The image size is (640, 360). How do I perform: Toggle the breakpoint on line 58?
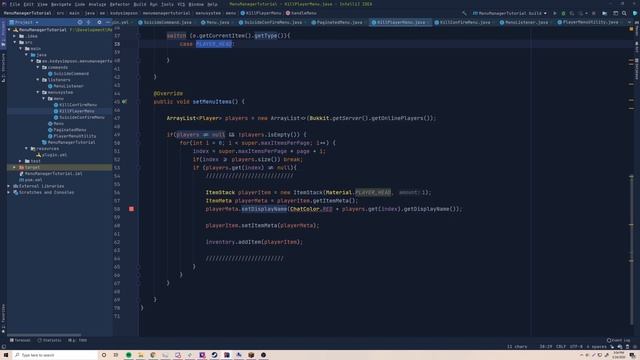[131, 209]
